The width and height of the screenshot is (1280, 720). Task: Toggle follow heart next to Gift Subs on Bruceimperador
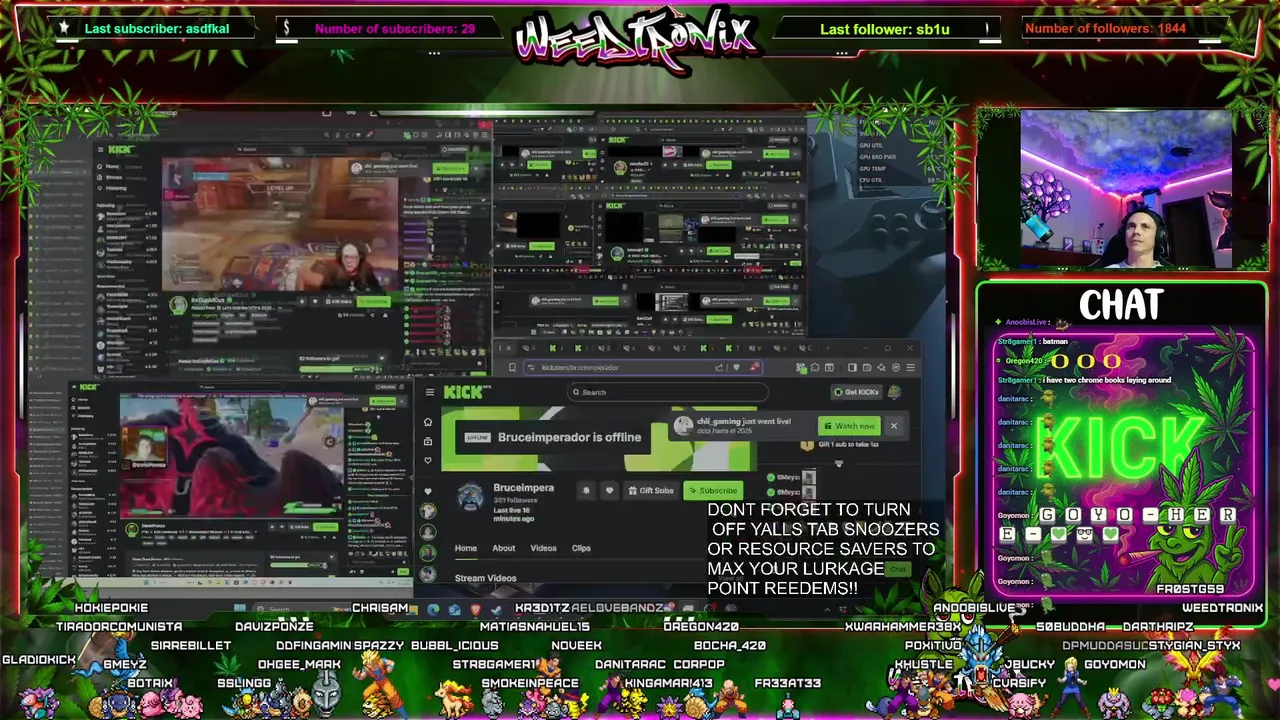pos(609,490)
